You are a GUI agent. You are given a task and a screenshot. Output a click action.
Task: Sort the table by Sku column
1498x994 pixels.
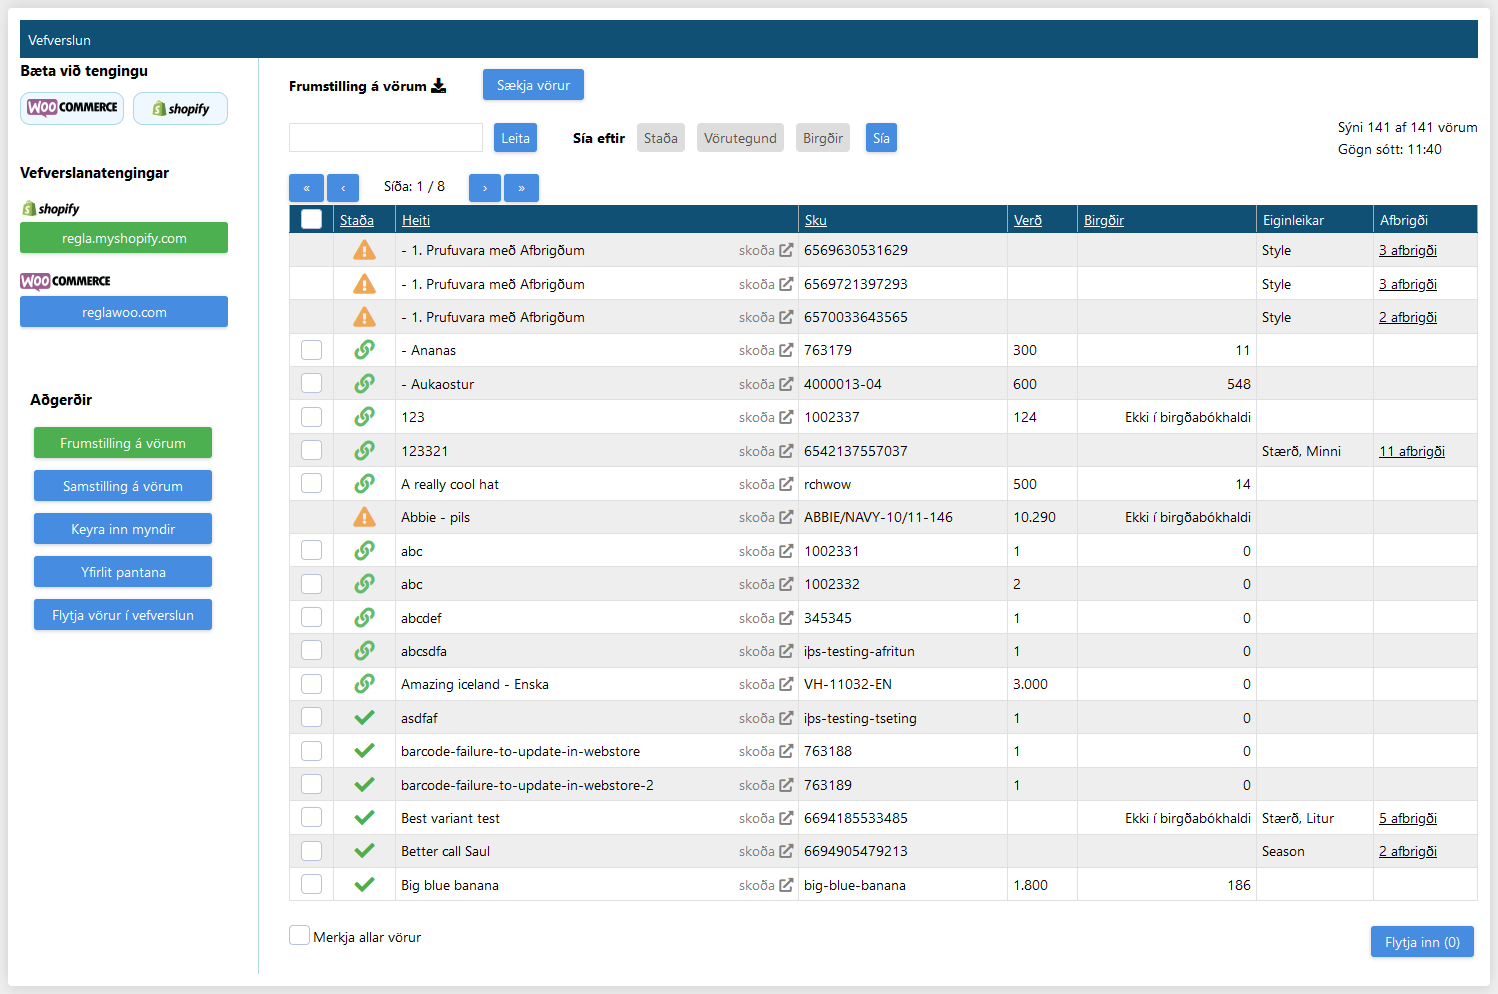click(x=816, y=219)
